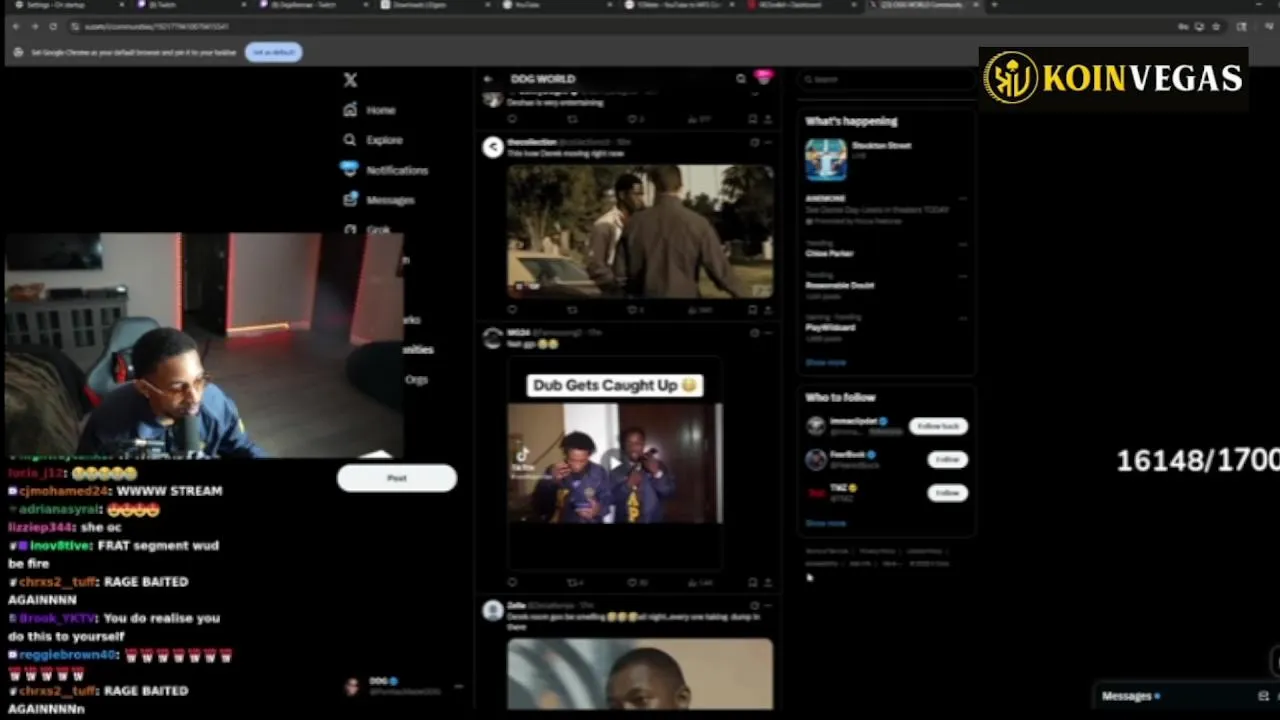Open the Notifications bell in the sidebar

[x=349, y=169]
